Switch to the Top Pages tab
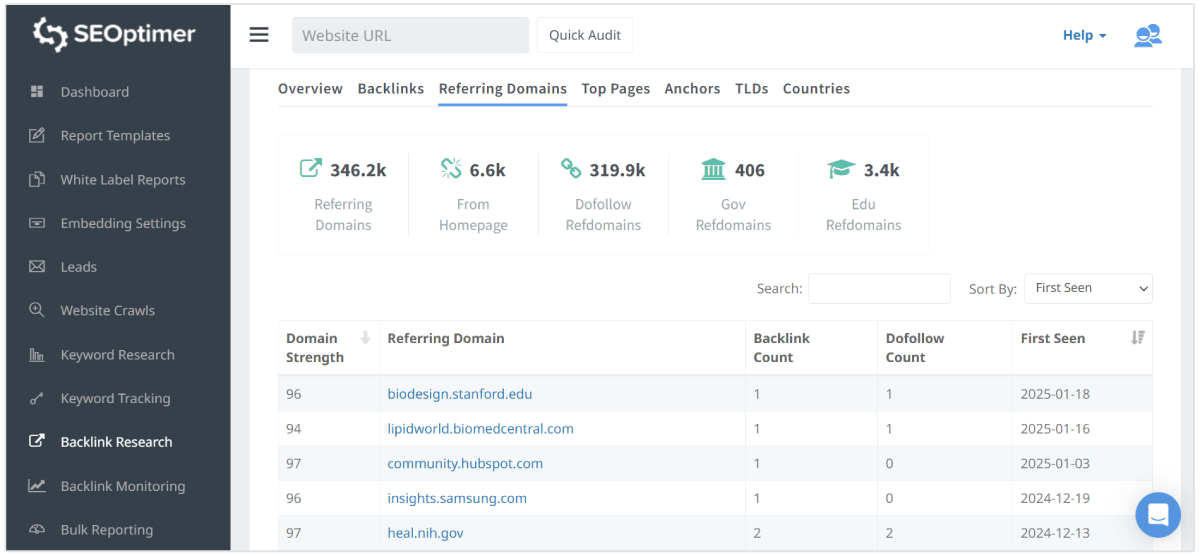1200x556 pixels. 615,89
